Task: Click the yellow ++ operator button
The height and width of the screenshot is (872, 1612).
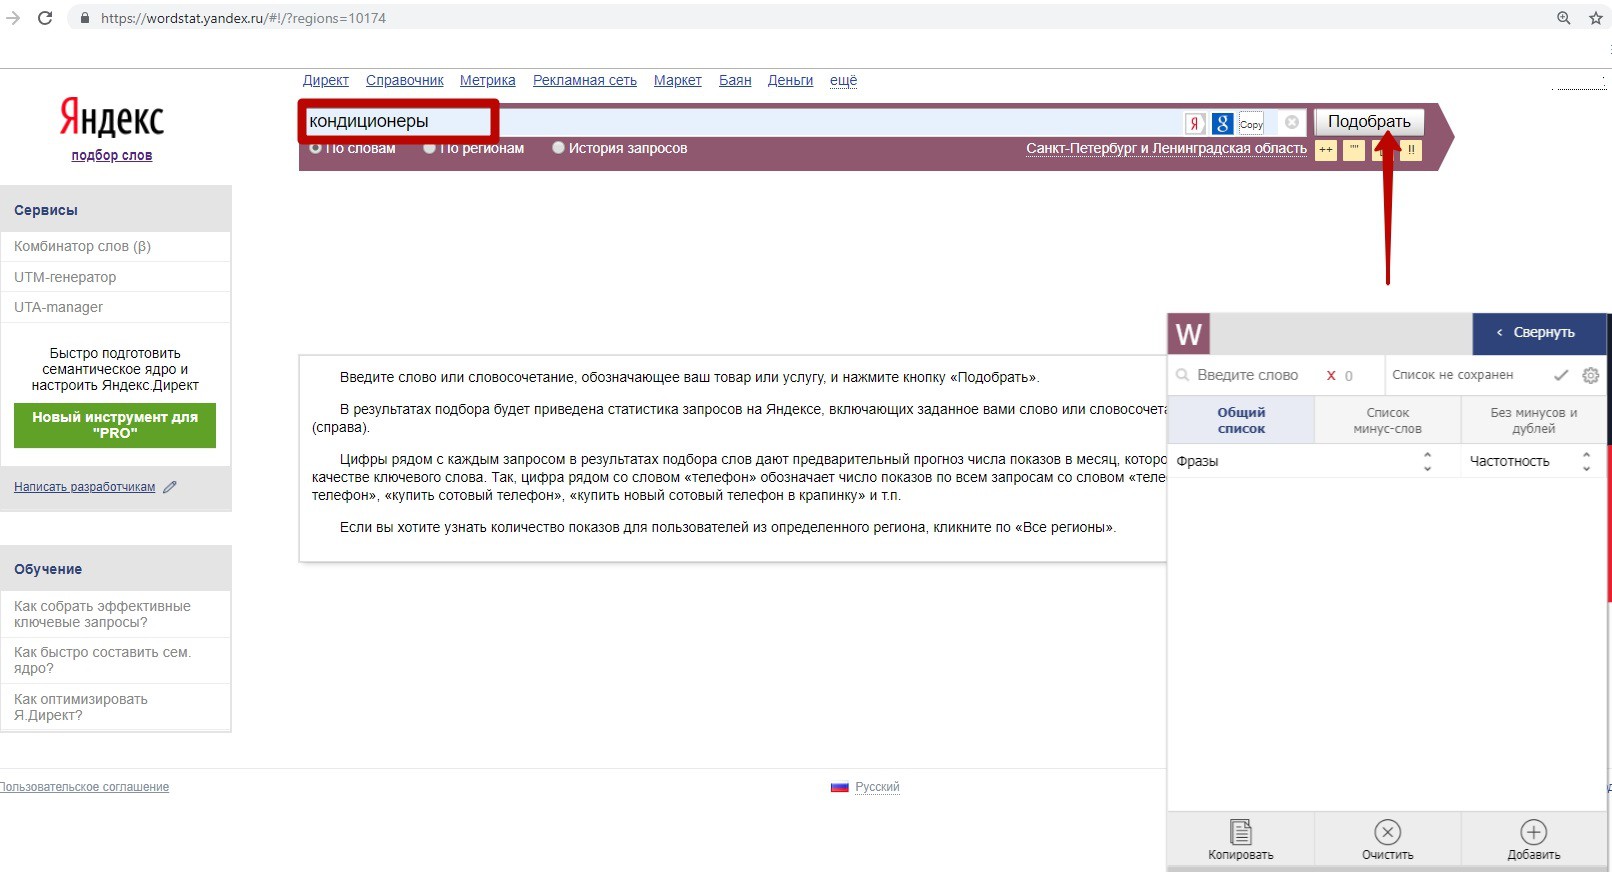Action: click(x=1326, y=150)
